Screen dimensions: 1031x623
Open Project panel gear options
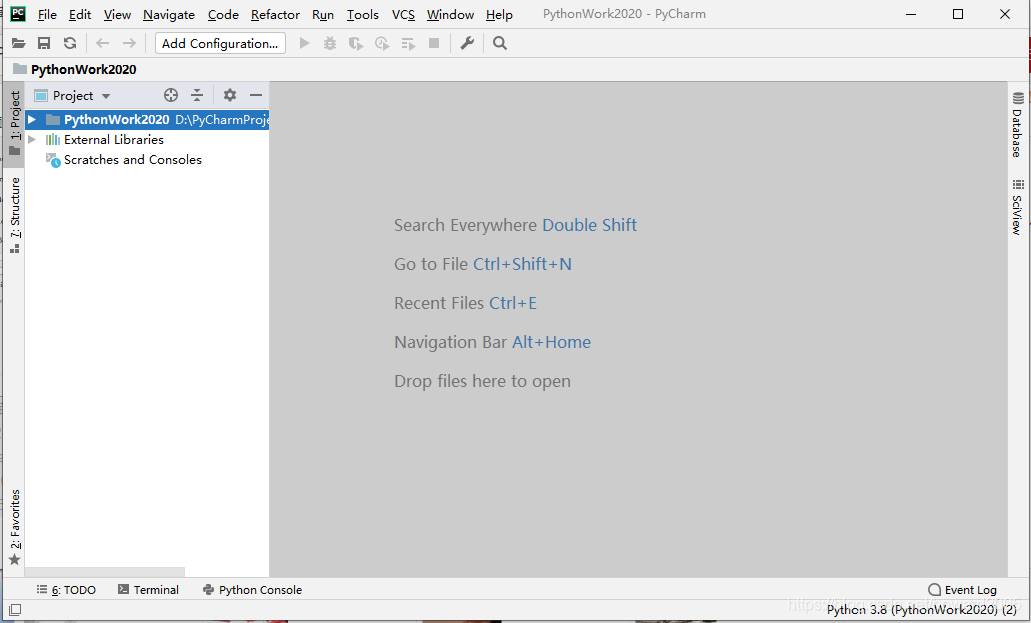tap(229, 95)
